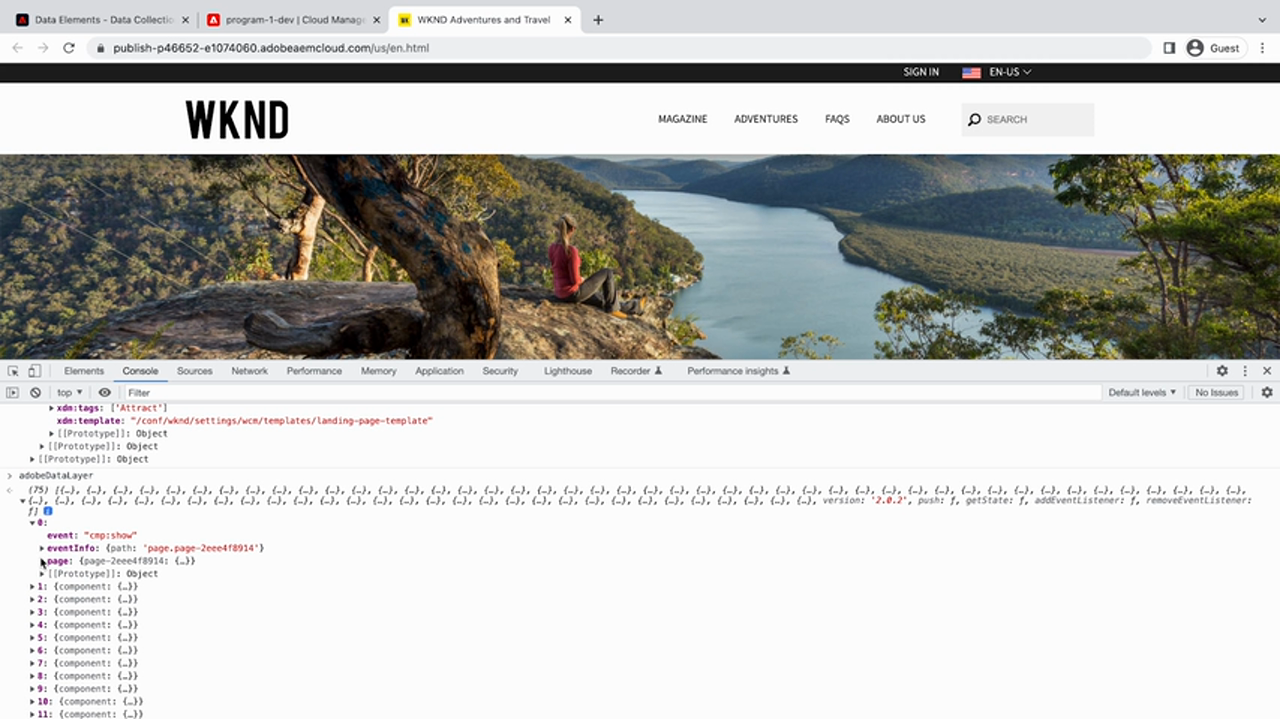Image resolution: width=1280 pixels, height=719 pixels.
Task: Select the inspect element picker icon
Action: pos(14,371)
